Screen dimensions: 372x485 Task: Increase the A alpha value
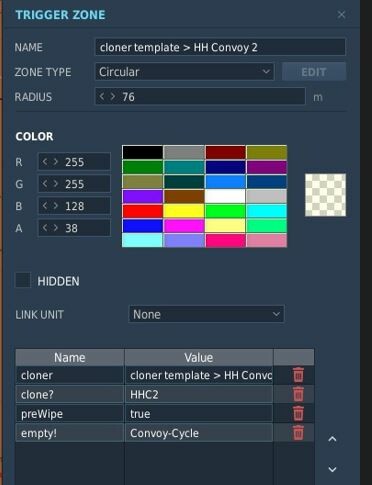click(x=56, y=228)
